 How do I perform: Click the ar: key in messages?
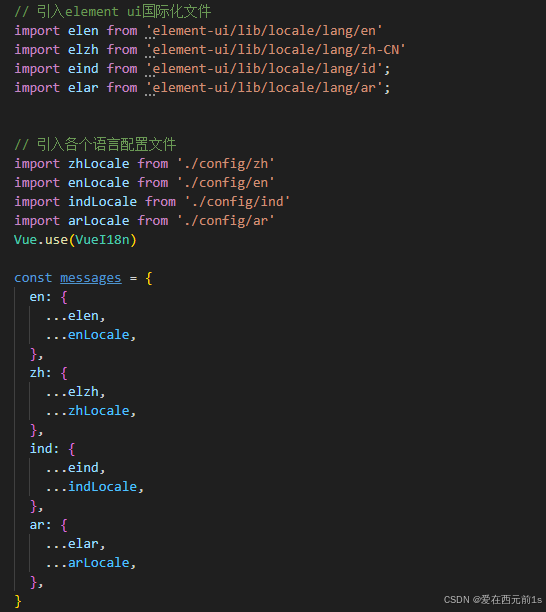tap(40, 525)
